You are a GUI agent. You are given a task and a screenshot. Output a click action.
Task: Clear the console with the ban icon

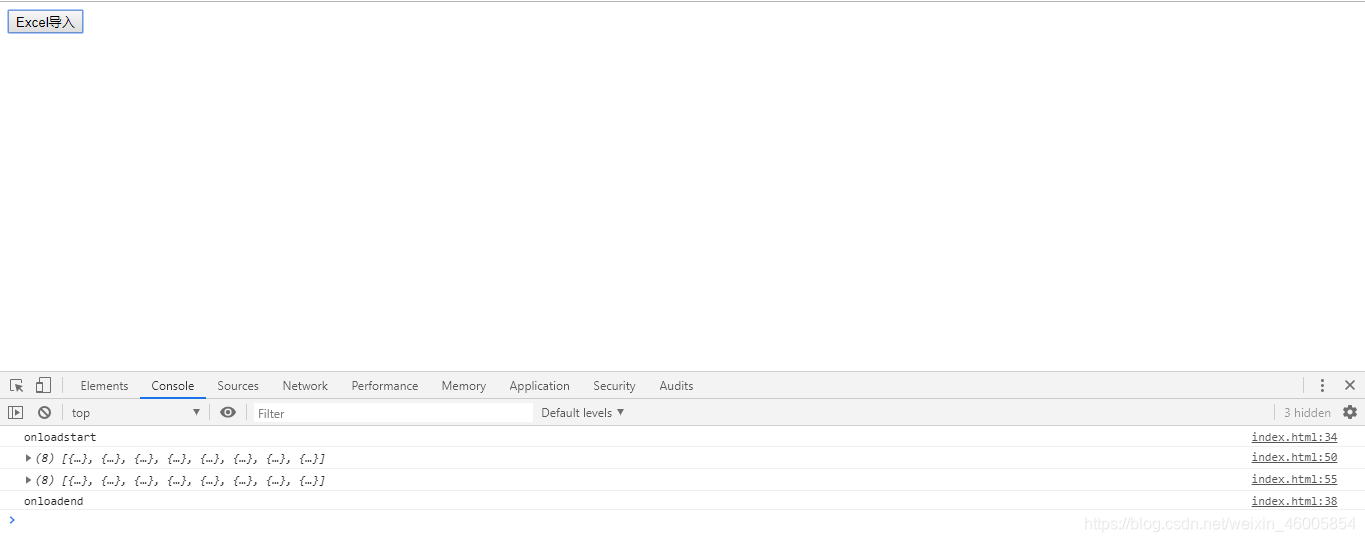tap(44, 412)
